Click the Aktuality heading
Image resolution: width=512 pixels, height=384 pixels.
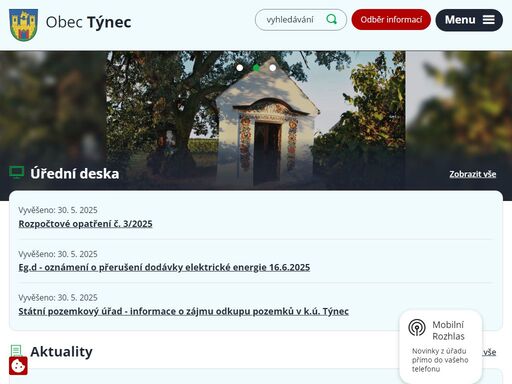tap(61, 351)
